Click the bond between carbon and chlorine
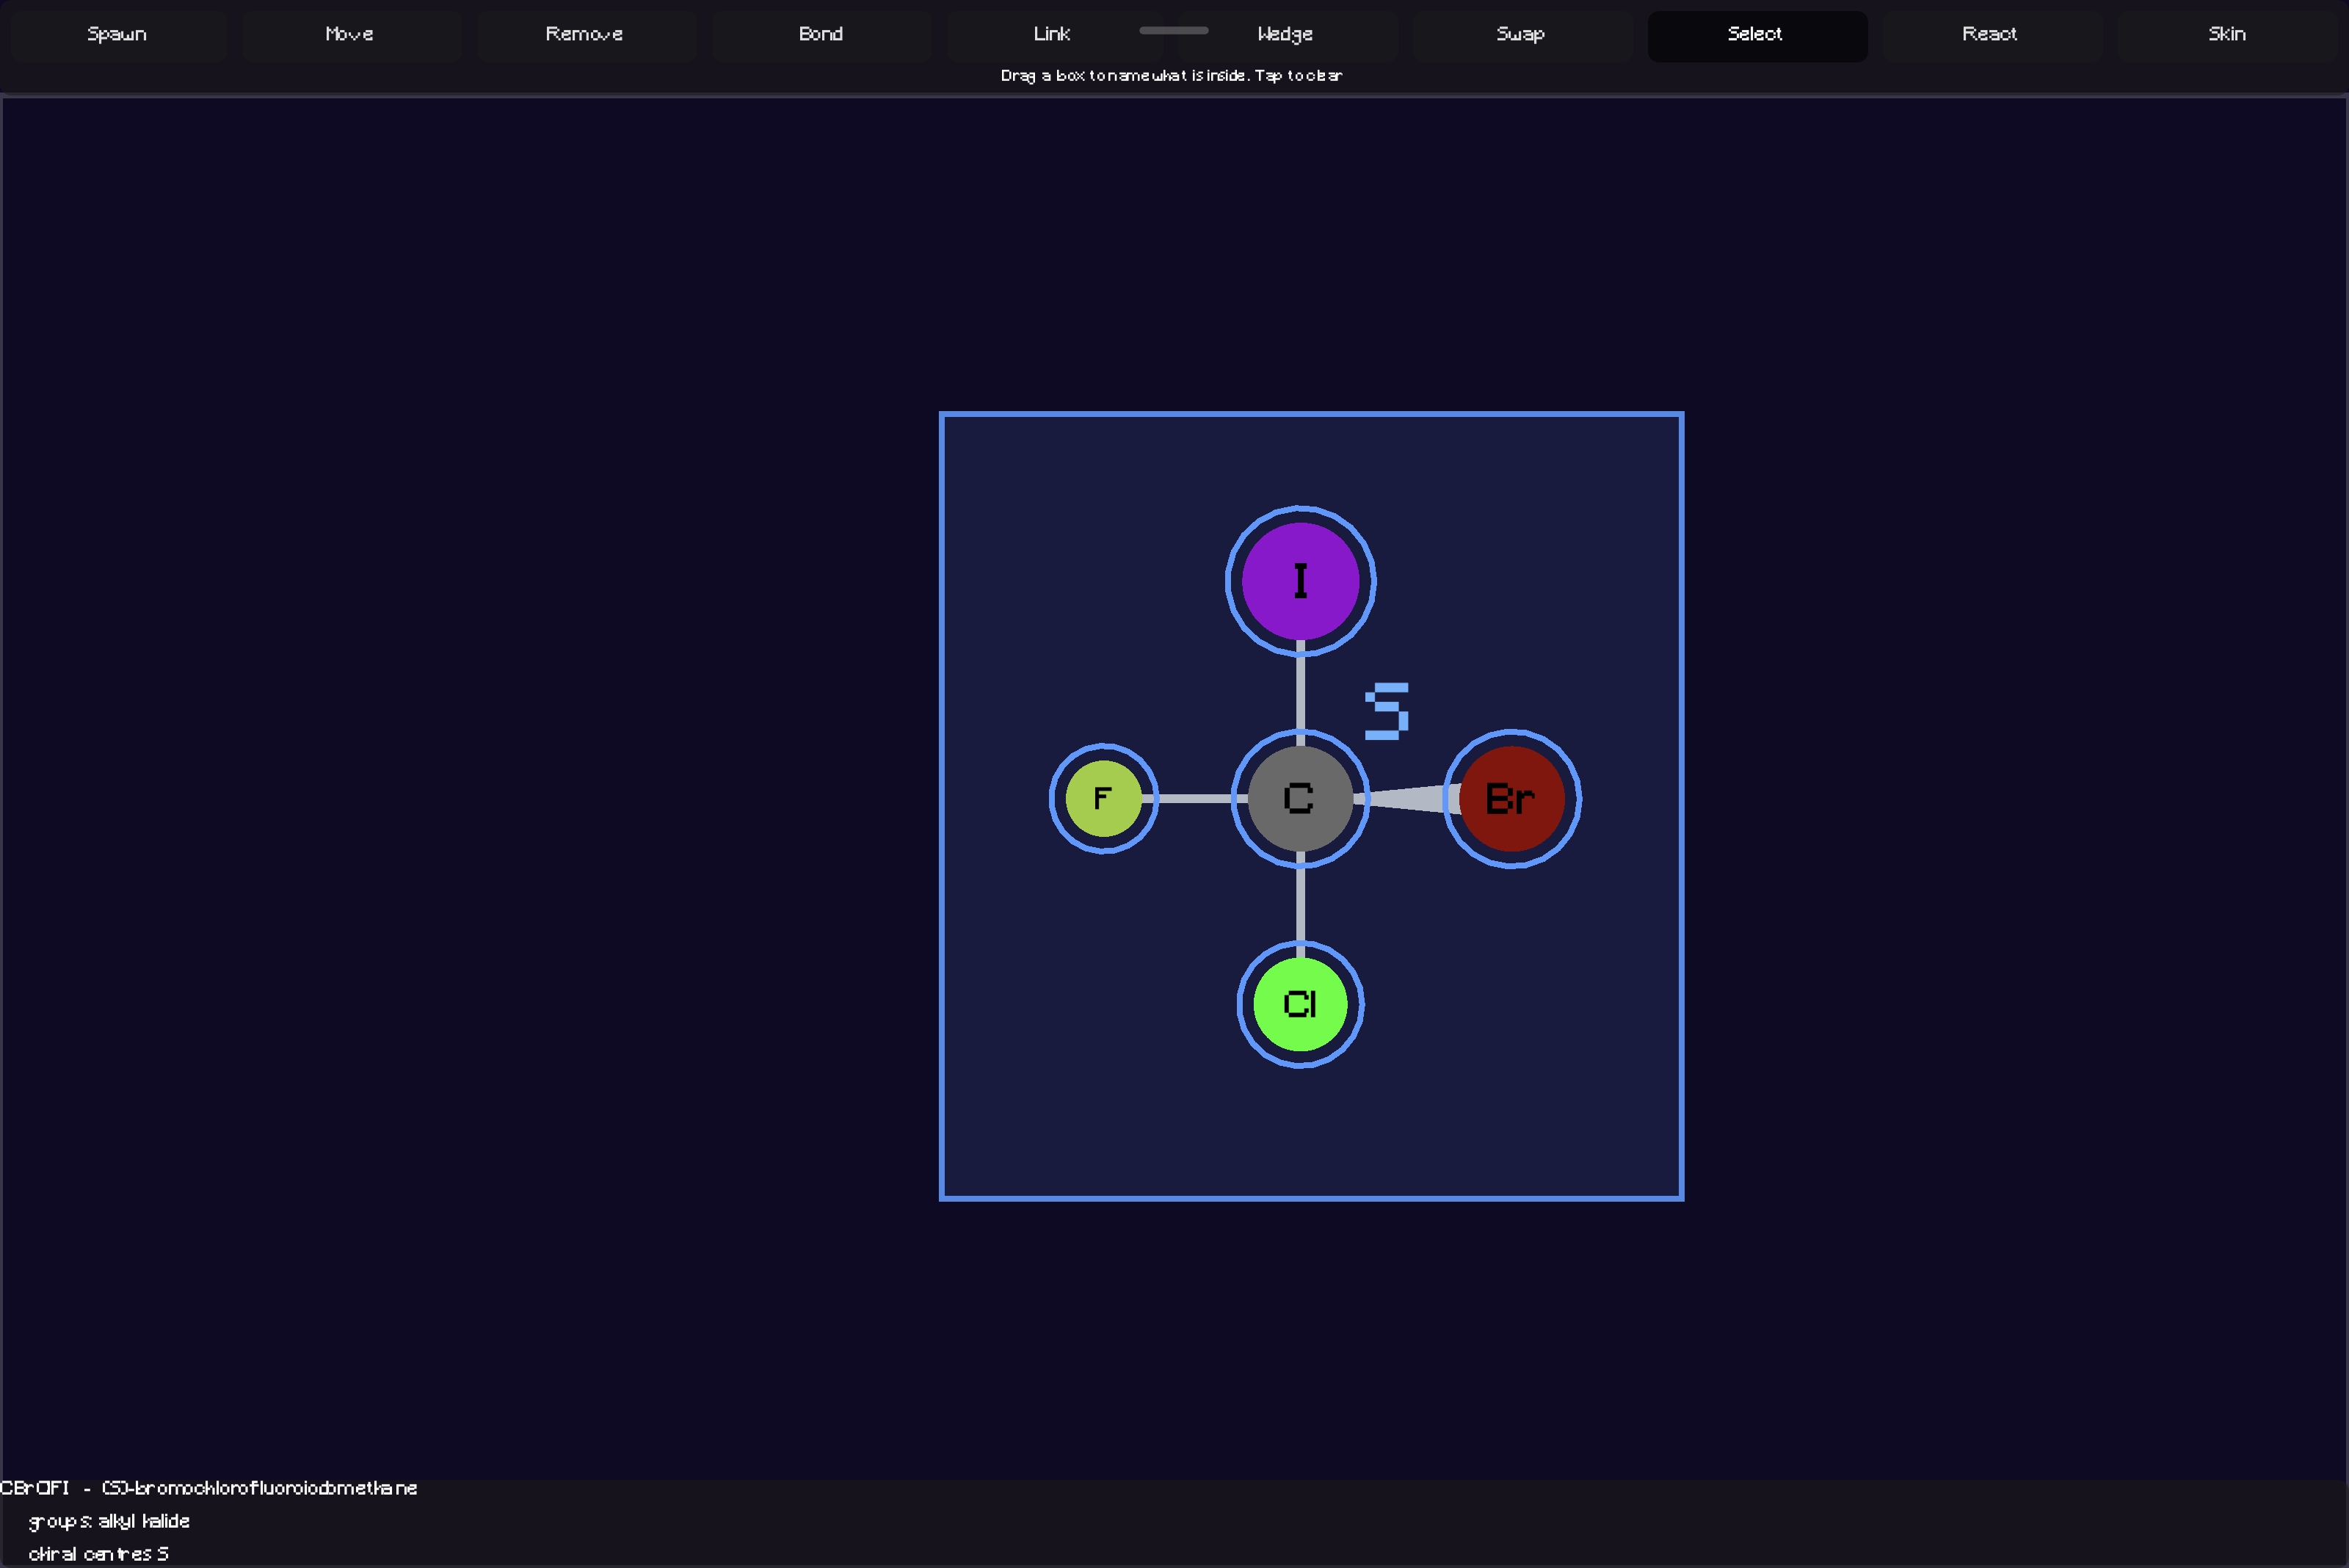 [1300, 905]
